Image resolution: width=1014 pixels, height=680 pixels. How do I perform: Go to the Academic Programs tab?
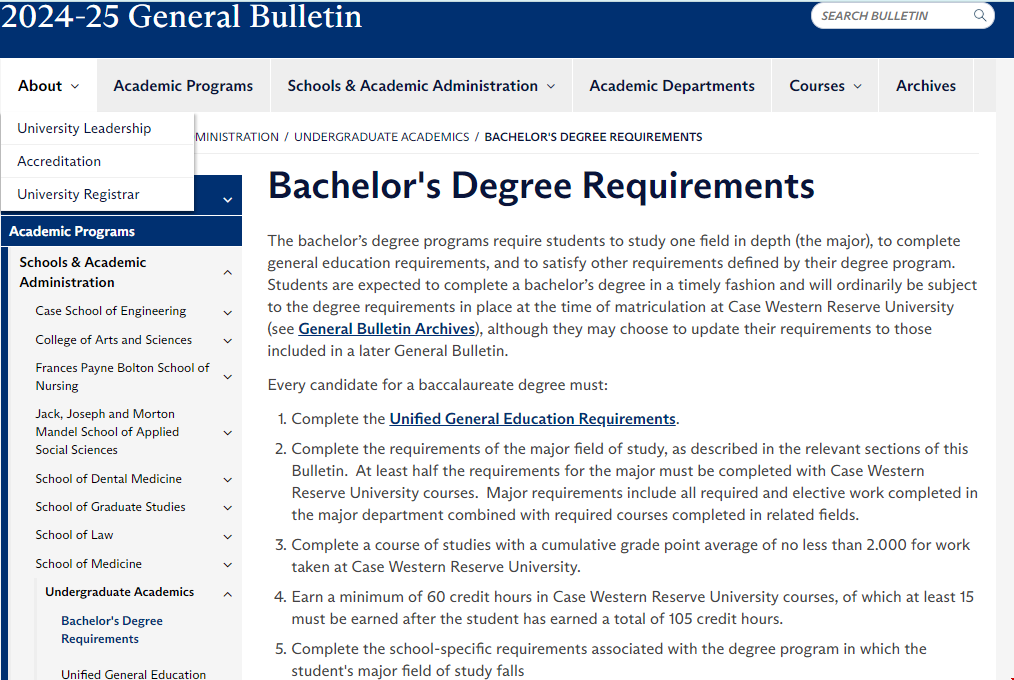(x=183, y=86)
